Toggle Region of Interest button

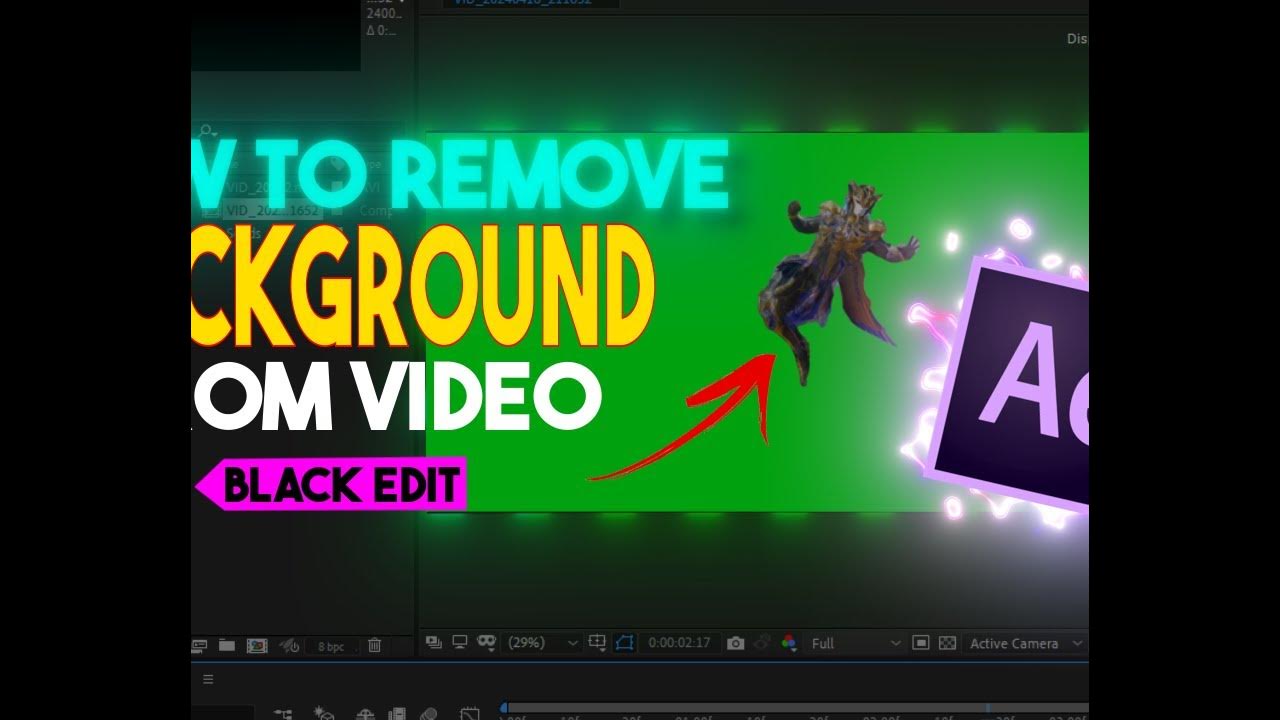tap(921, 643)
